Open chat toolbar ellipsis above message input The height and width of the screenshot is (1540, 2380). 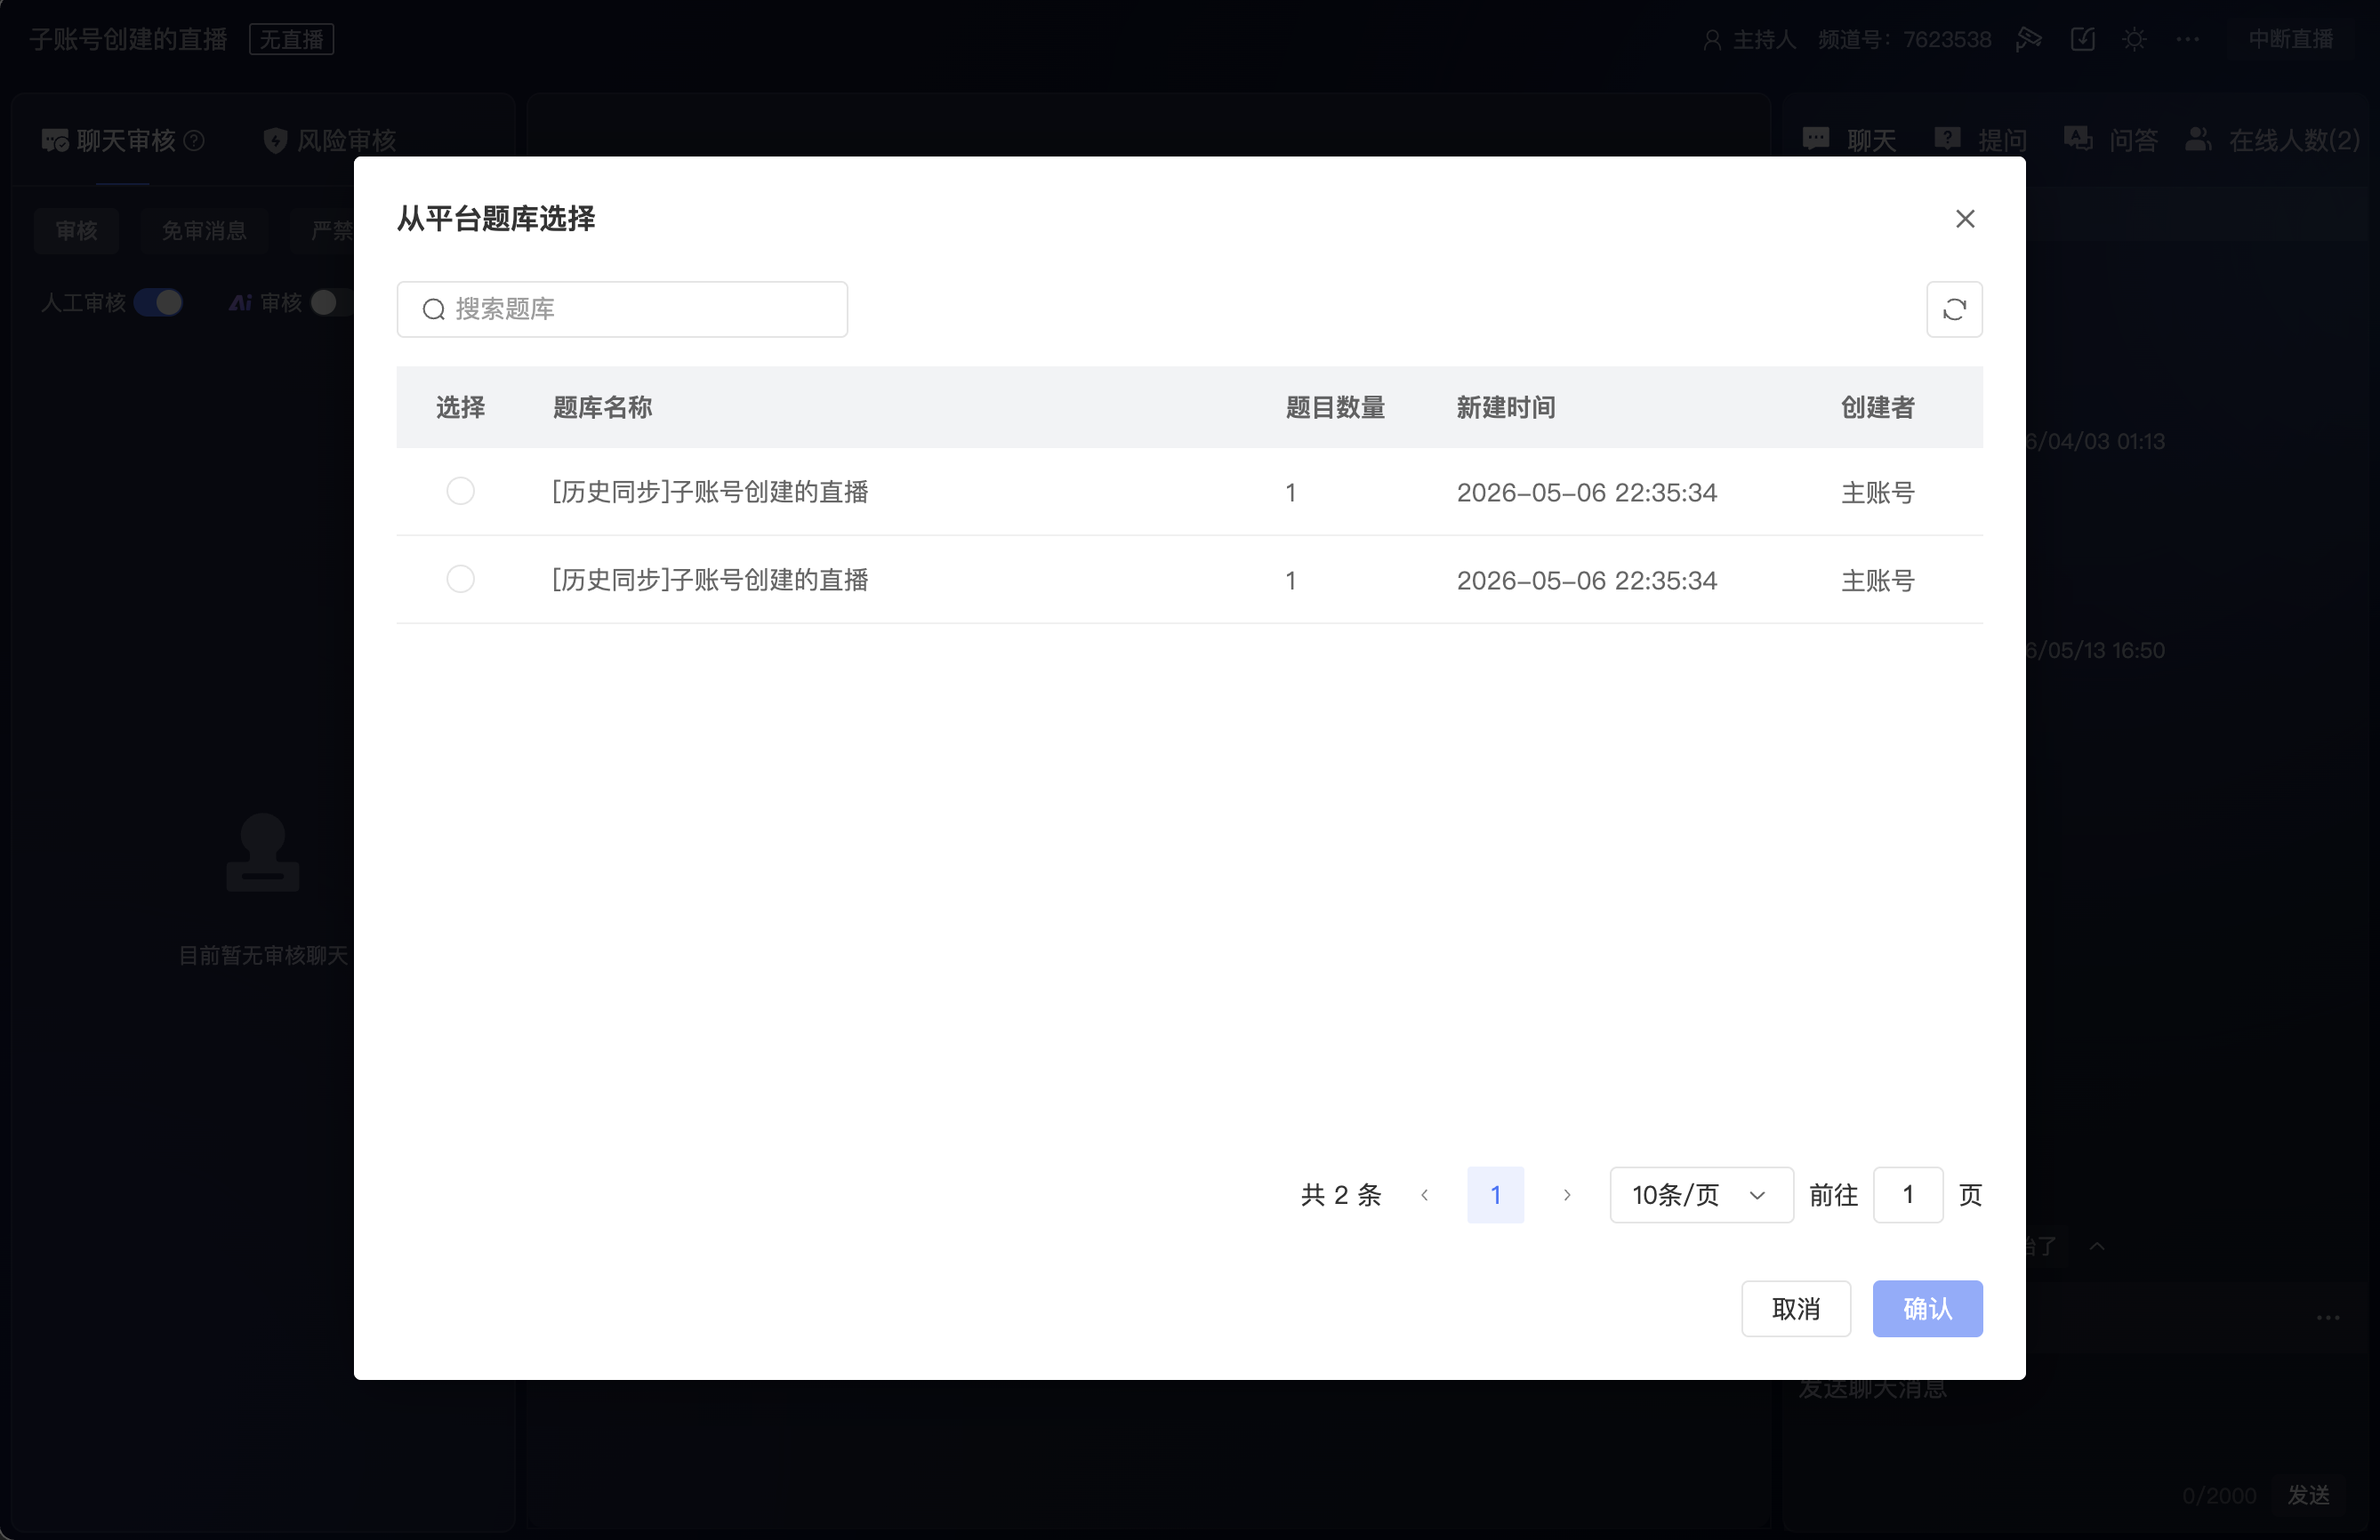click(2328, 1317)
